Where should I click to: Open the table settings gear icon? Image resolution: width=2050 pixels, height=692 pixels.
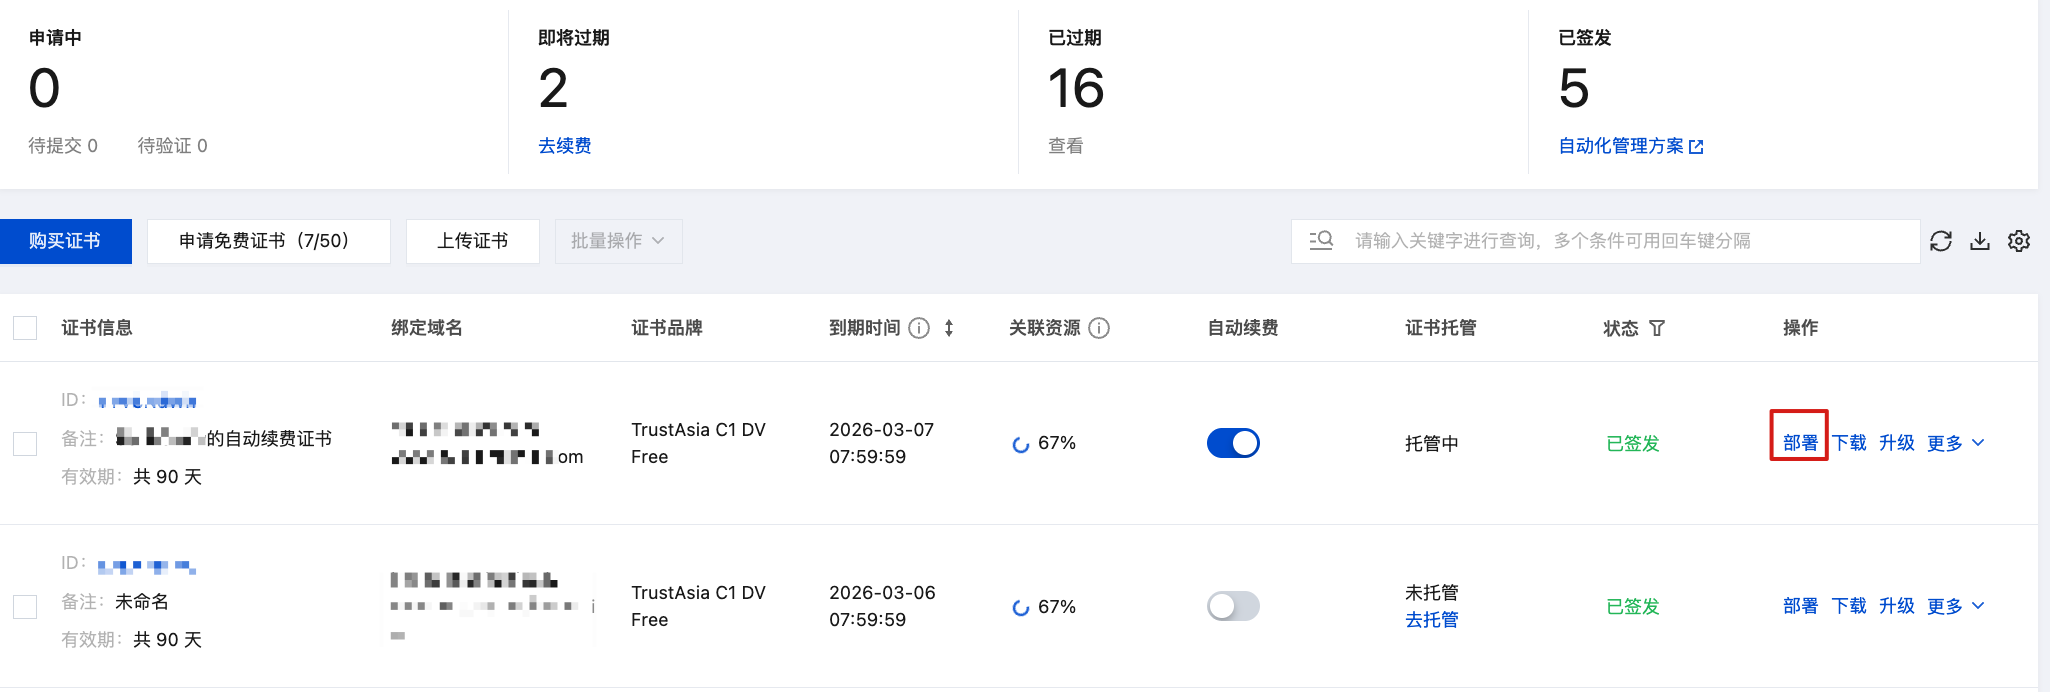2019,241
